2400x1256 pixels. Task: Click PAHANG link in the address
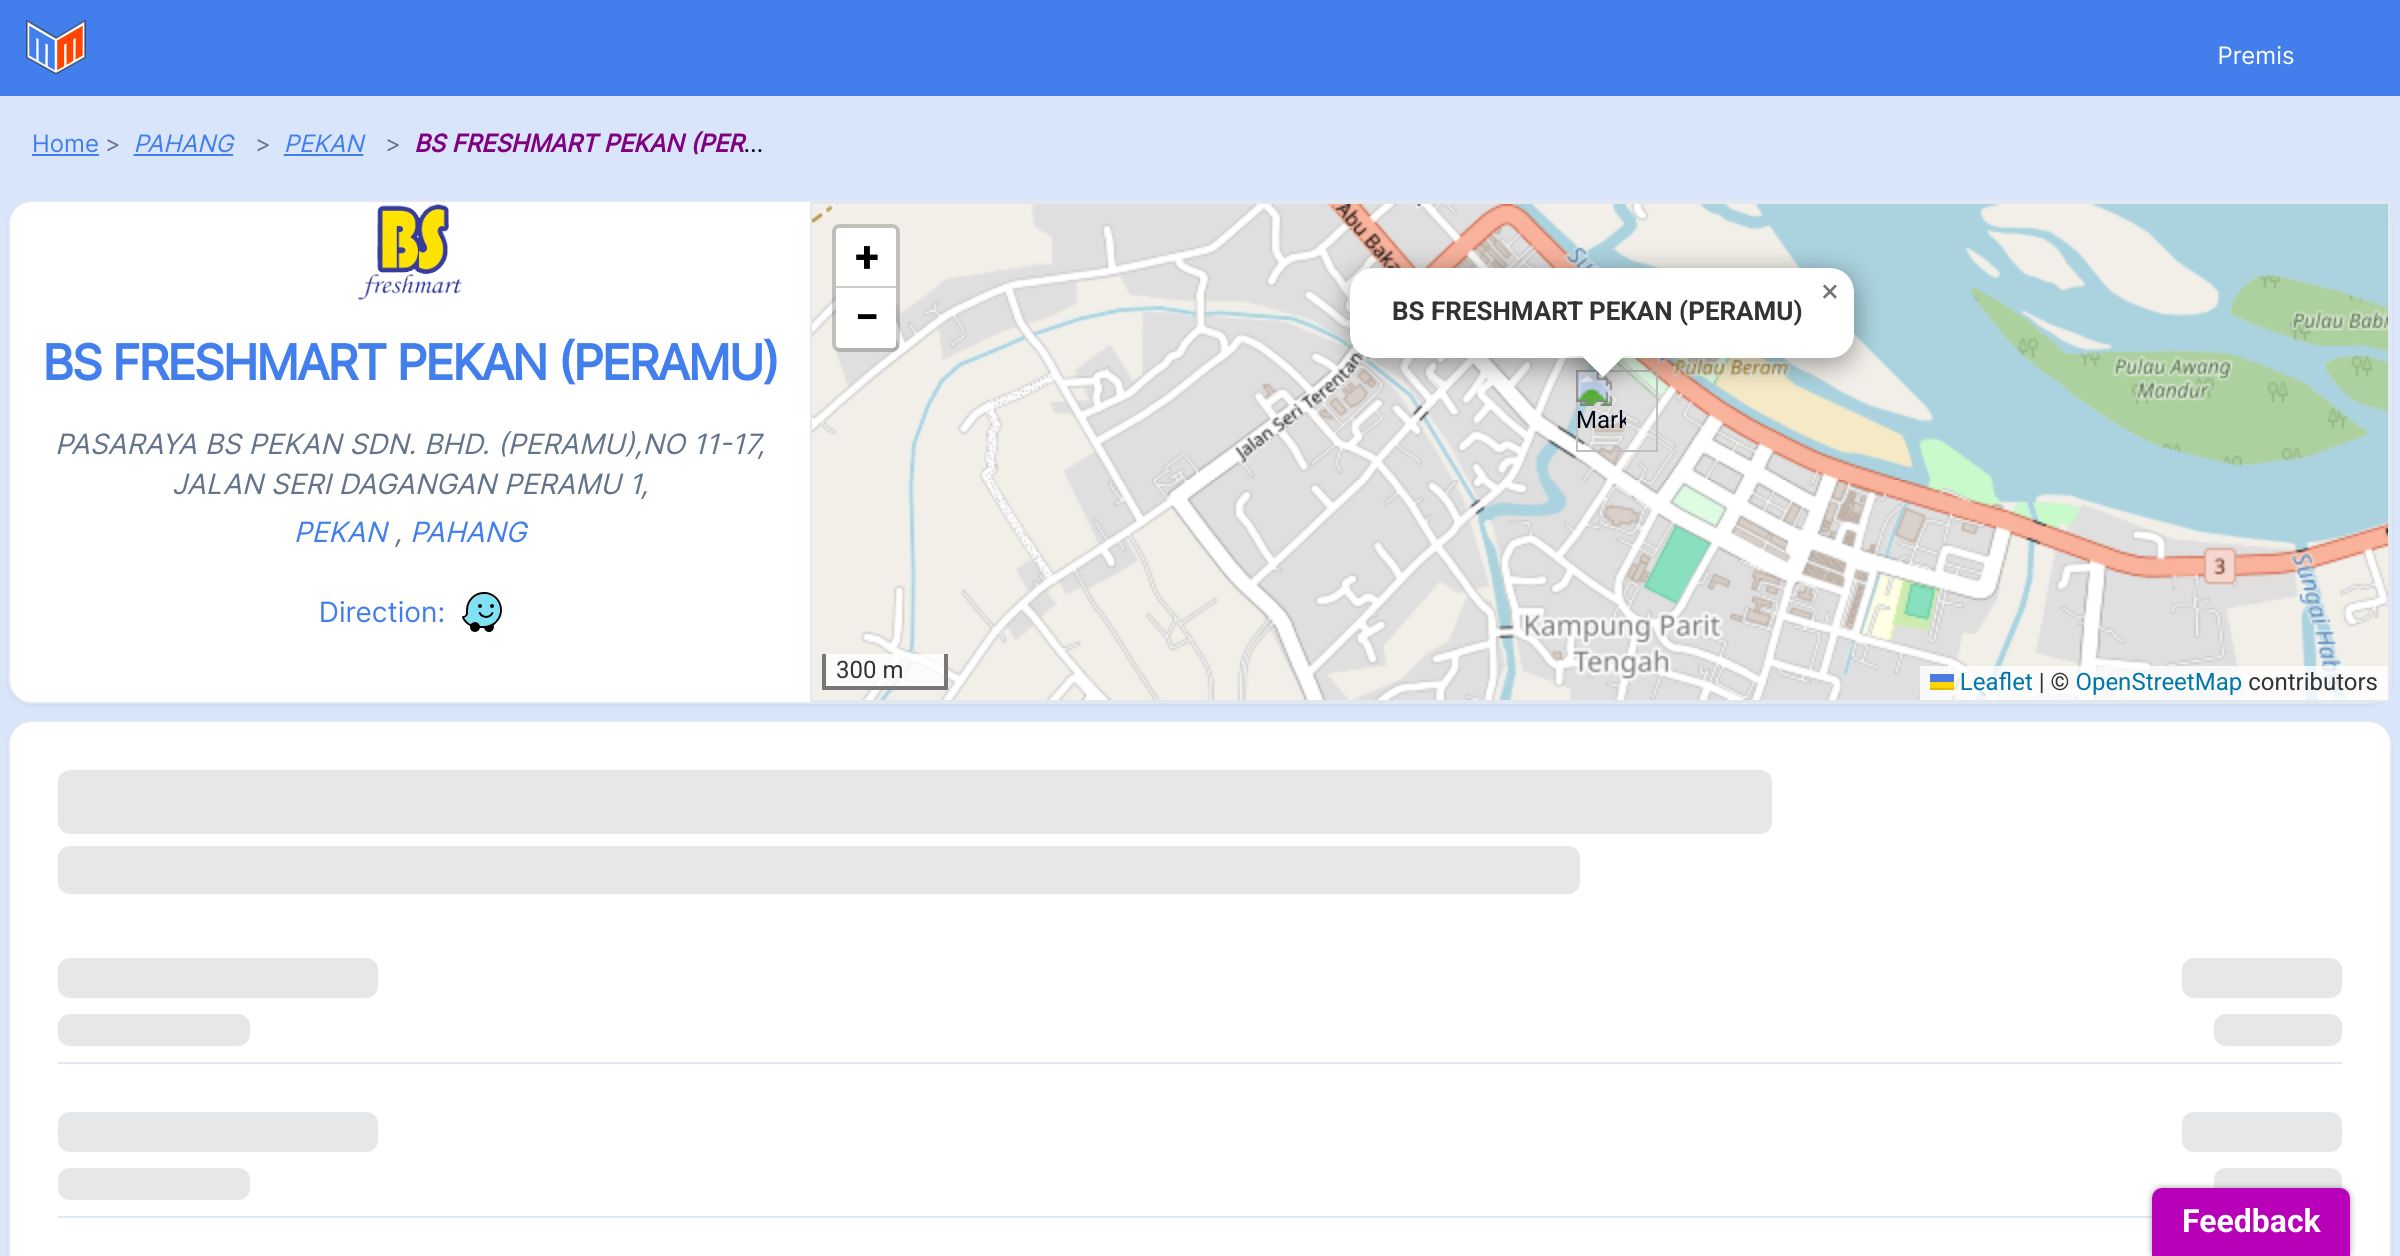[x=469, y=532]
